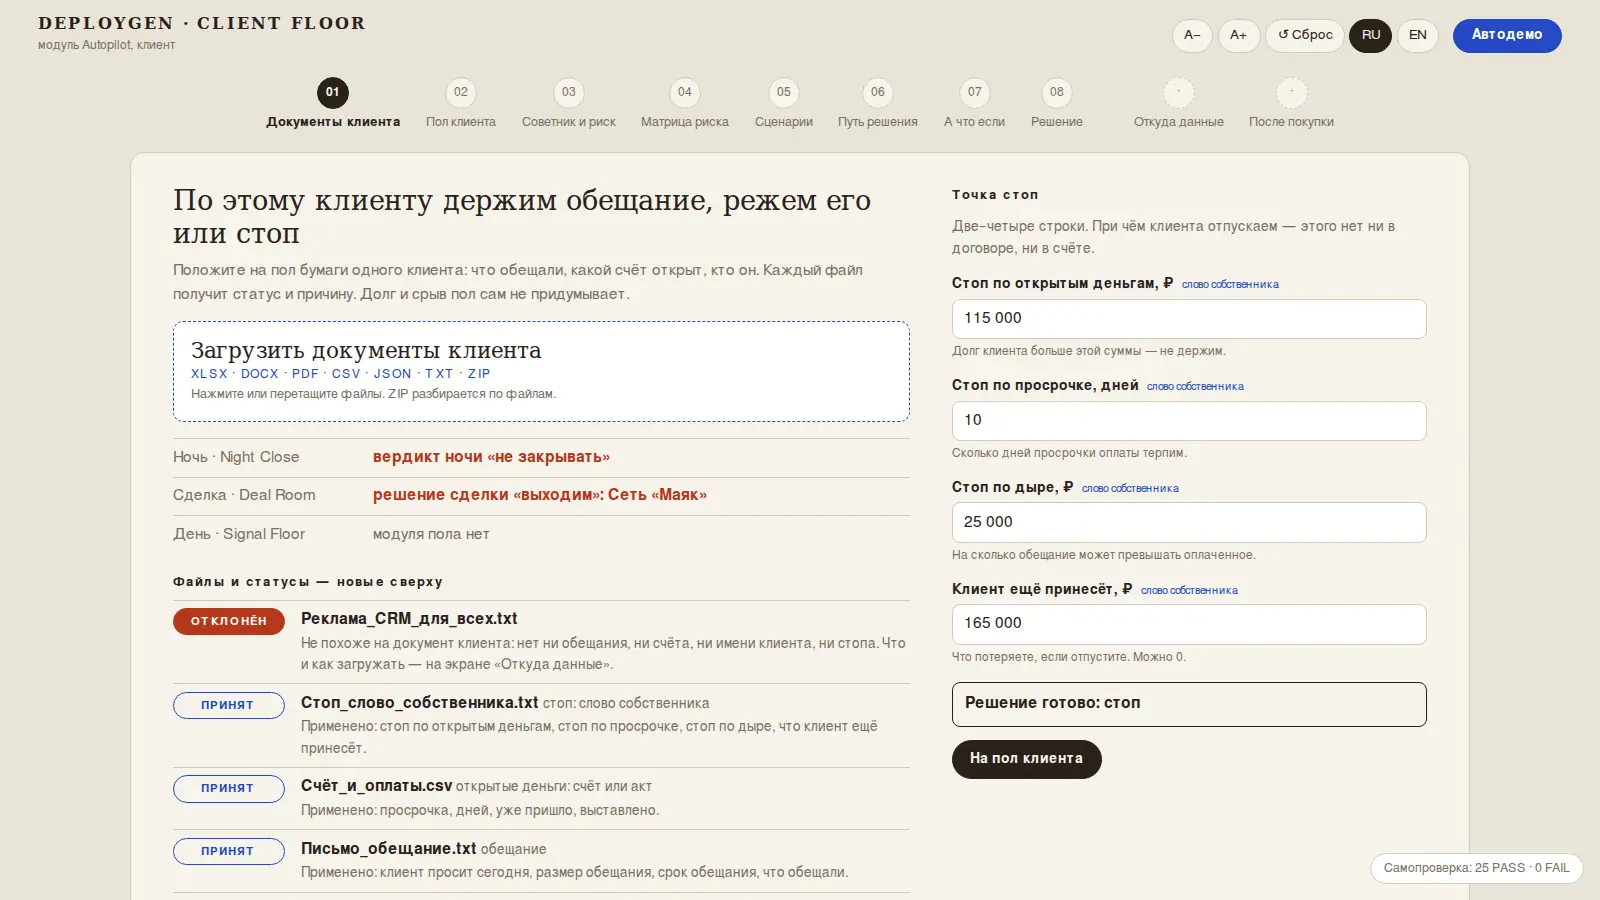Viewport: 1600px width, 900px height.
Task: Switch language to EN
Action: (1417, 35)
